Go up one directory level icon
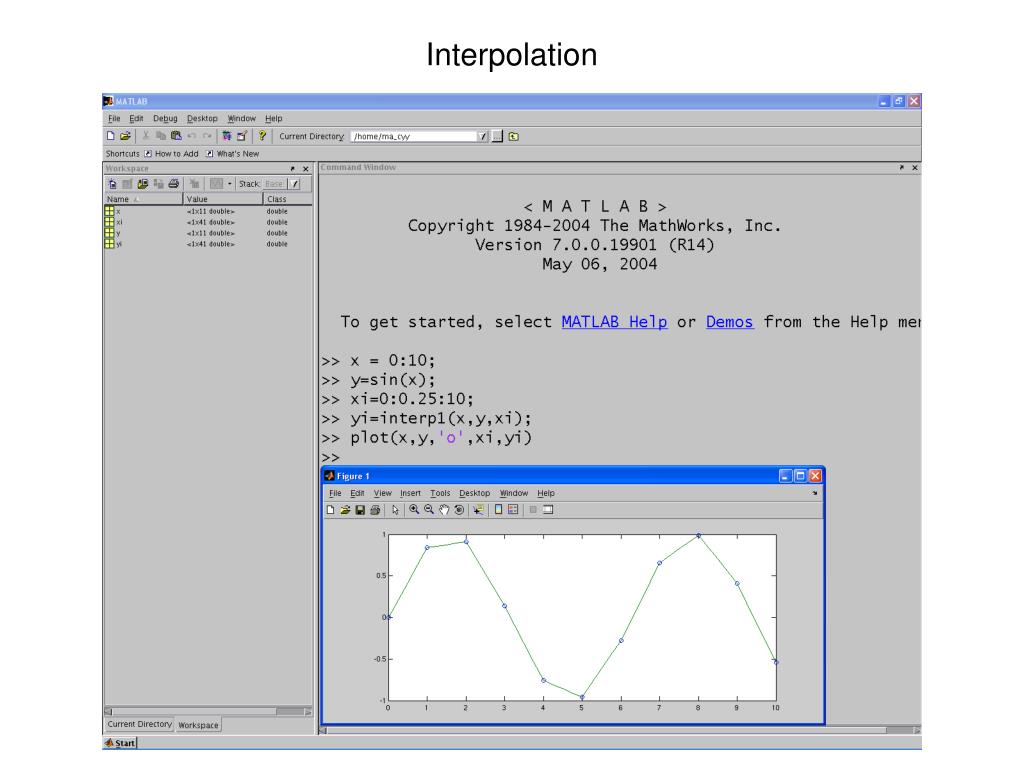 click(x=514, y=136)
